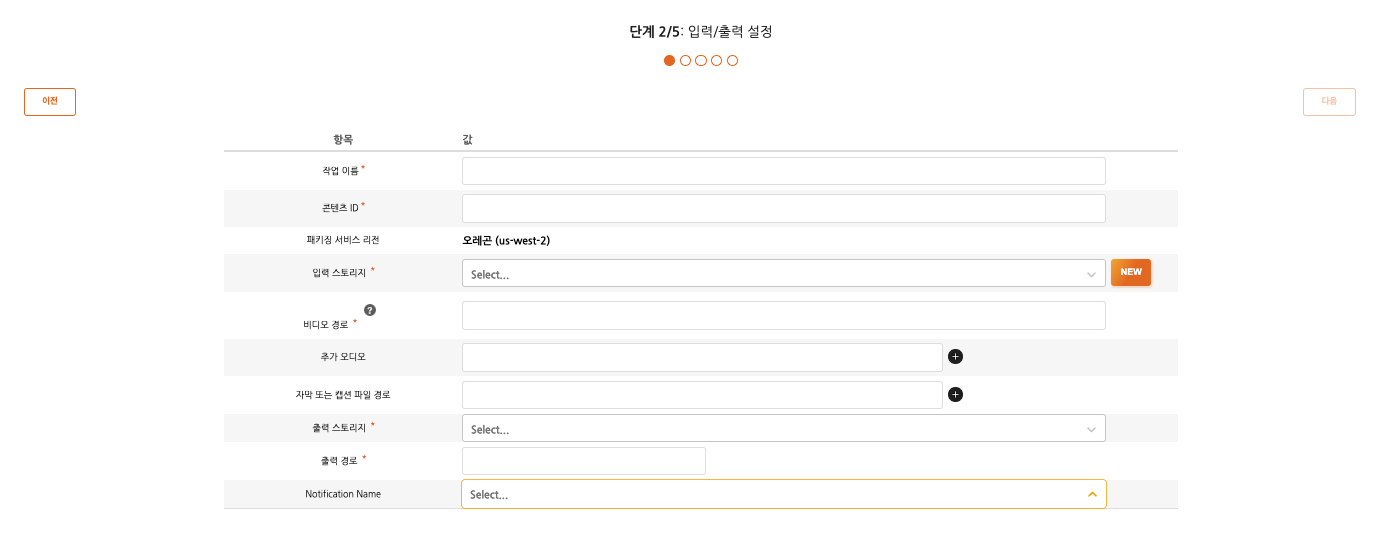Expand the Notification Name dropdown
1394x542 pixels.
[x=783, y=494]
